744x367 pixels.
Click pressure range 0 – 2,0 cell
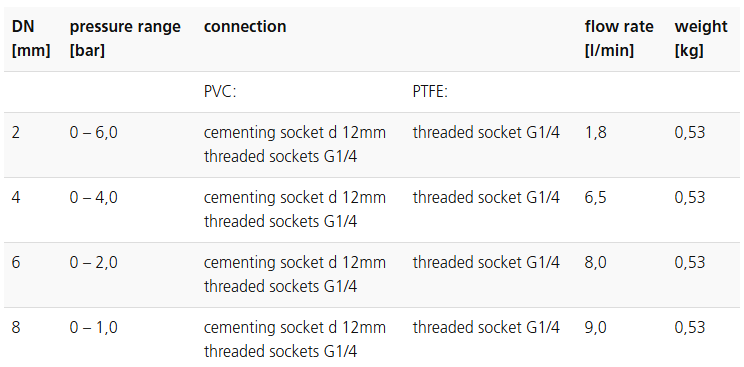click(x=93, y=262)
